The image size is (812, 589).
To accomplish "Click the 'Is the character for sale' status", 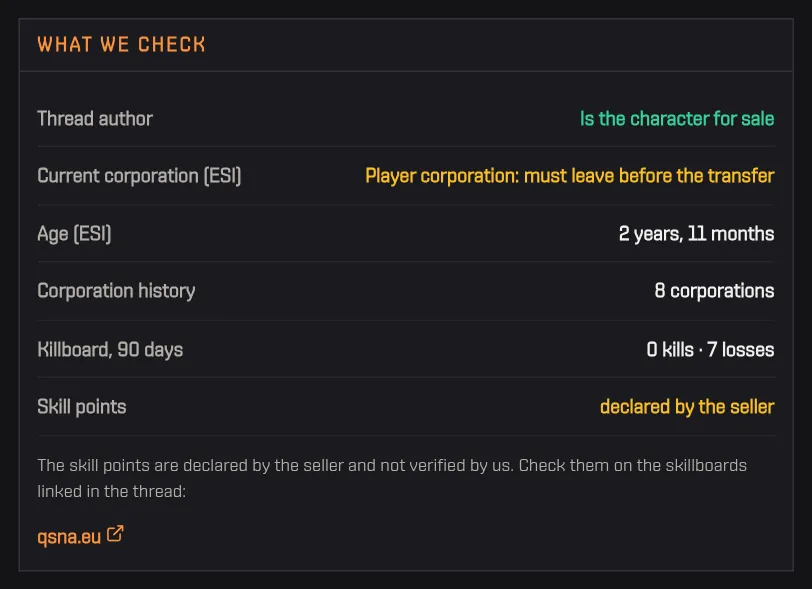I will point(677,119).
